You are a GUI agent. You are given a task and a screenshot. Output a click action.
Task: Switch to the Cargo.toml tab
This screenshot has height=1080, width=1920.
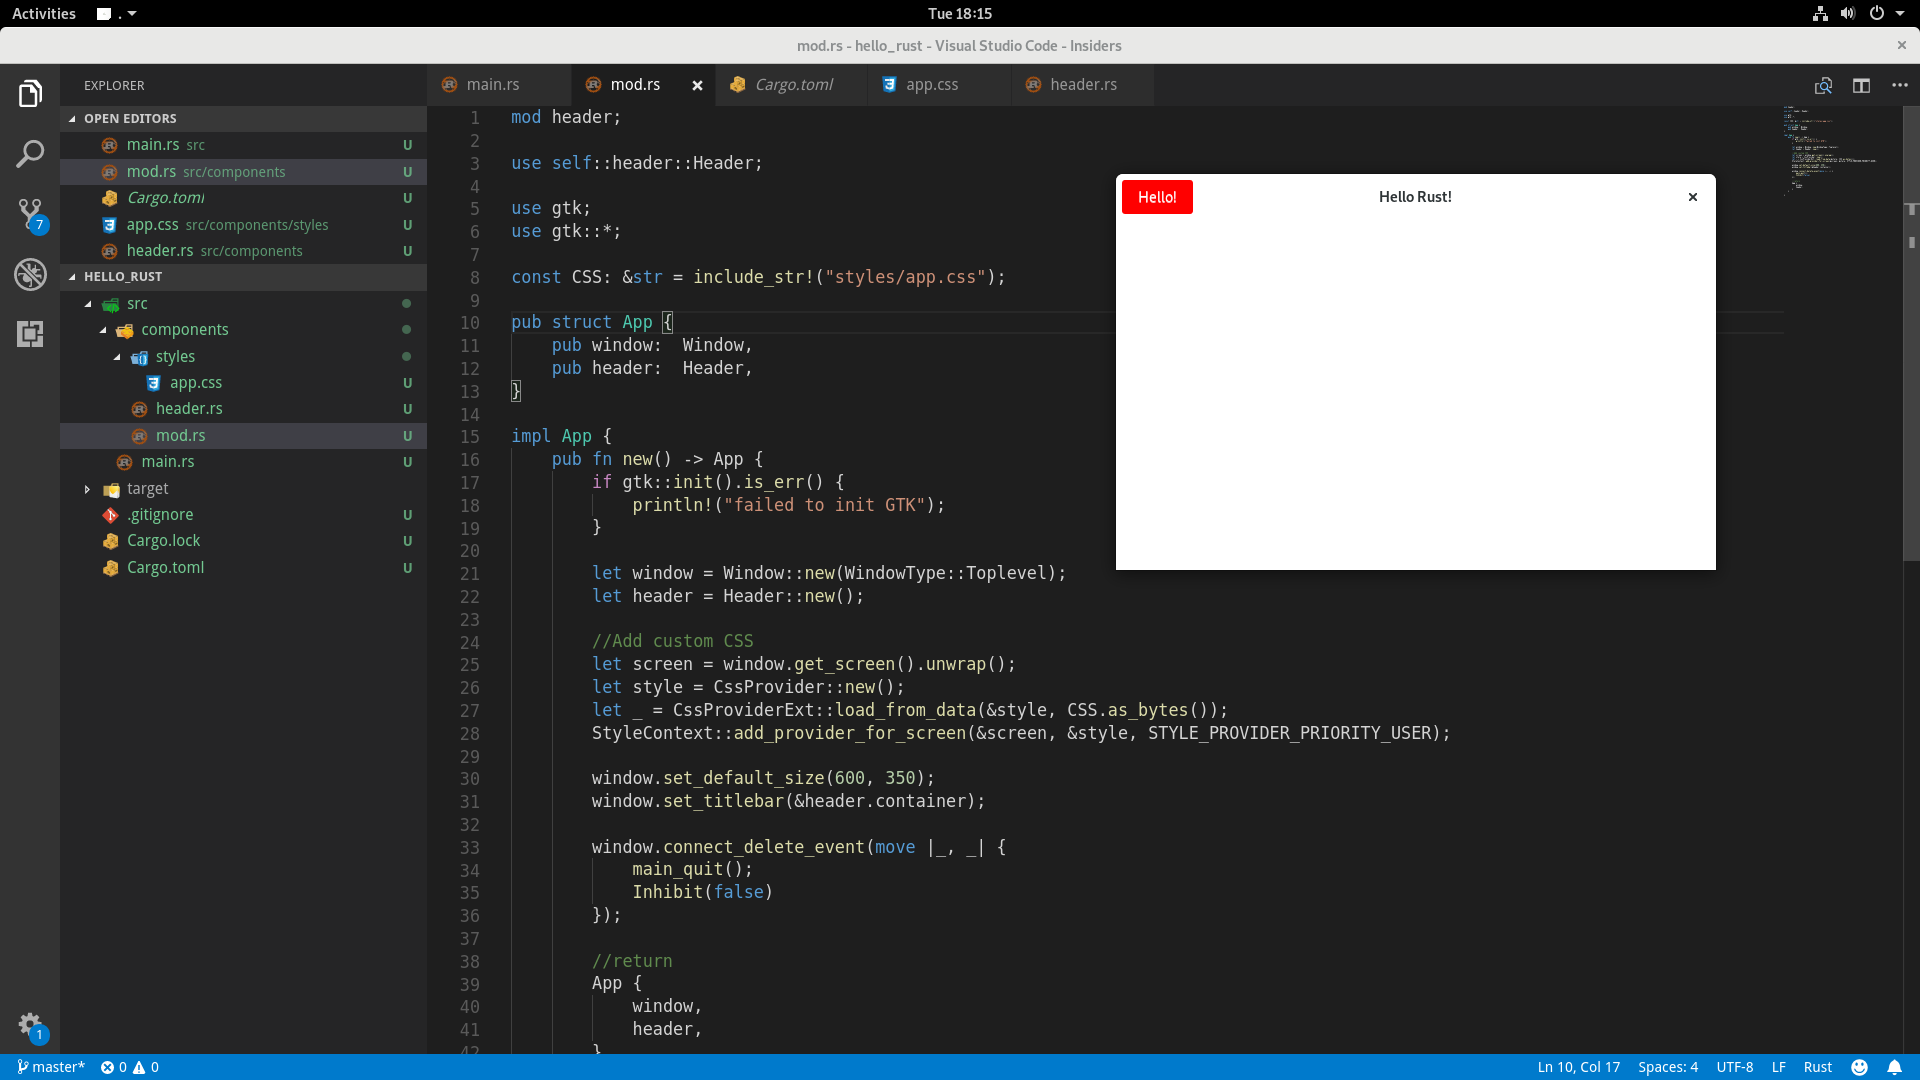point(791,86)
